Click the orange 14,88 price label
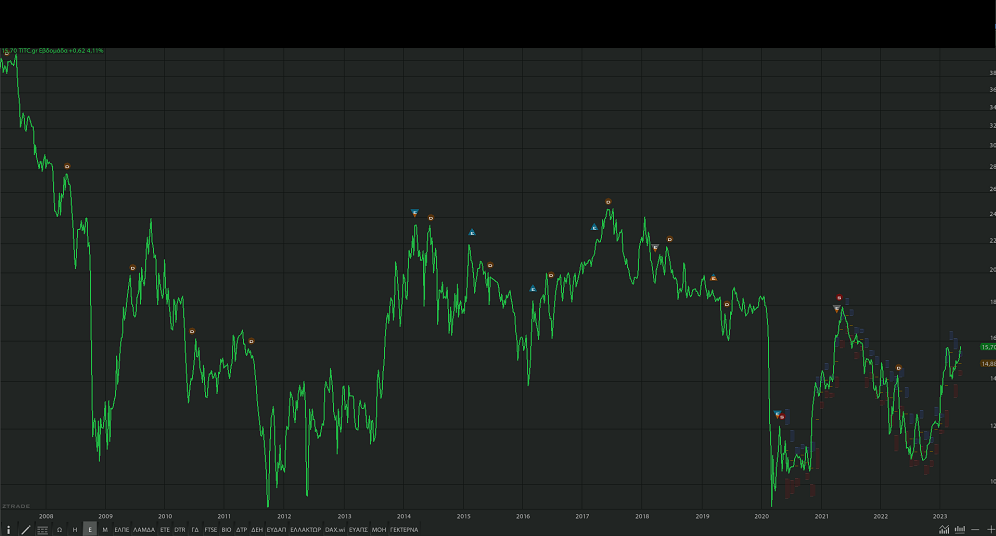996x536 pixels. tap(988, 364)
